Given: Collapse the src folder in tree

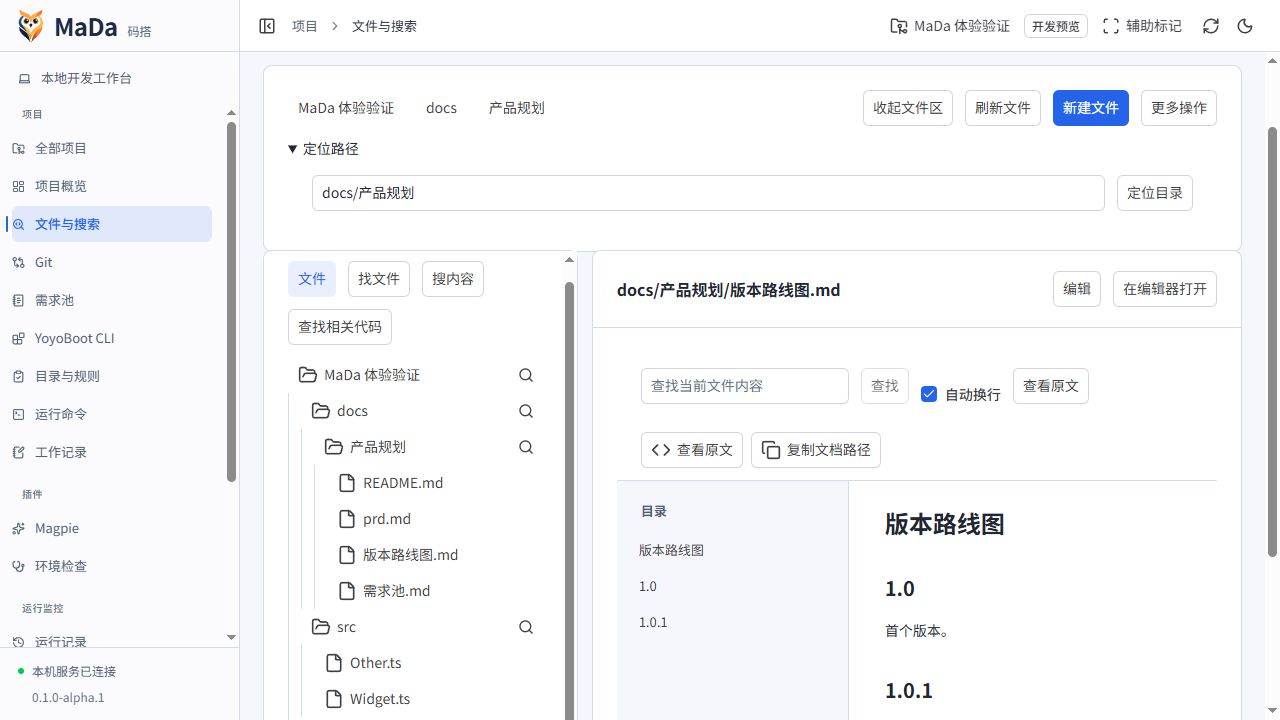Looking at the screenshot, I should coord(321,627).
